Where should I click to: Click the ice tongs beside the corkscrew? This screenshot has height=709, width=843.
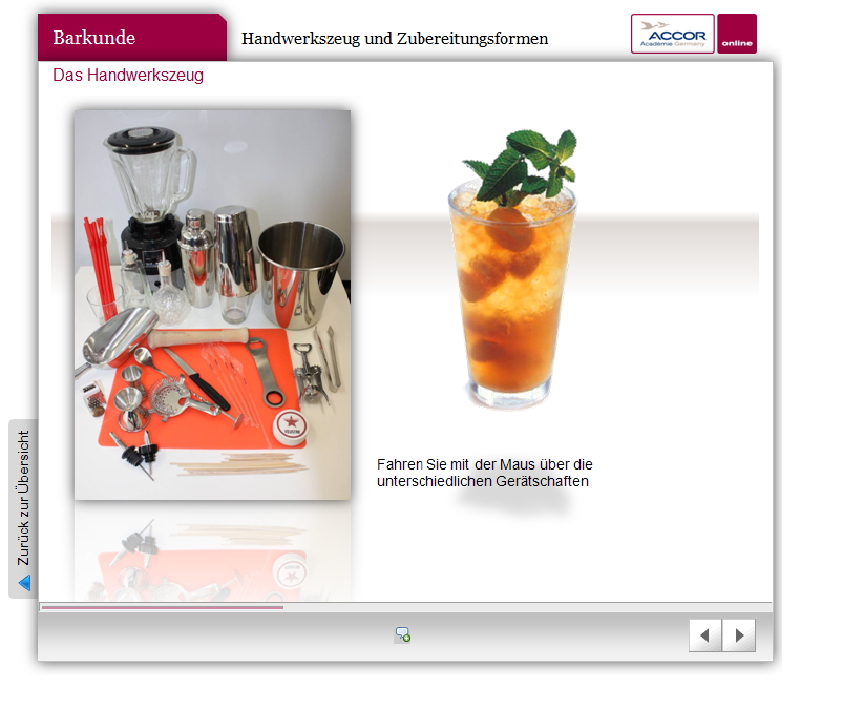(x=331, y=357)
